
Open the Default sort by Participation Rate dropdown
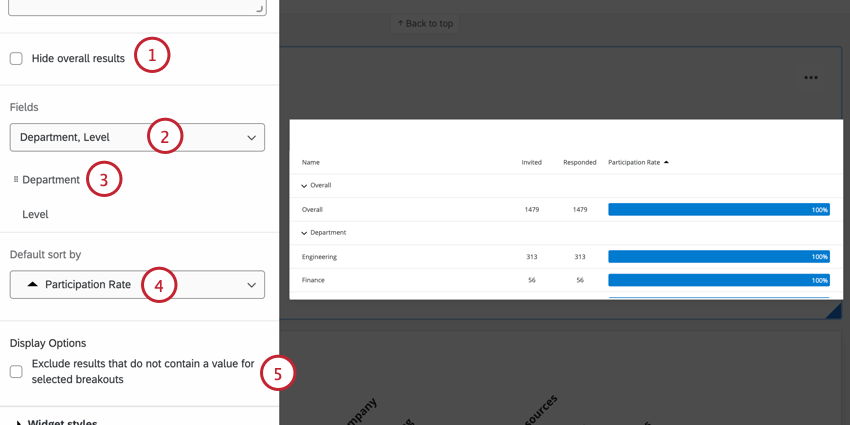(x=137, y=285)
